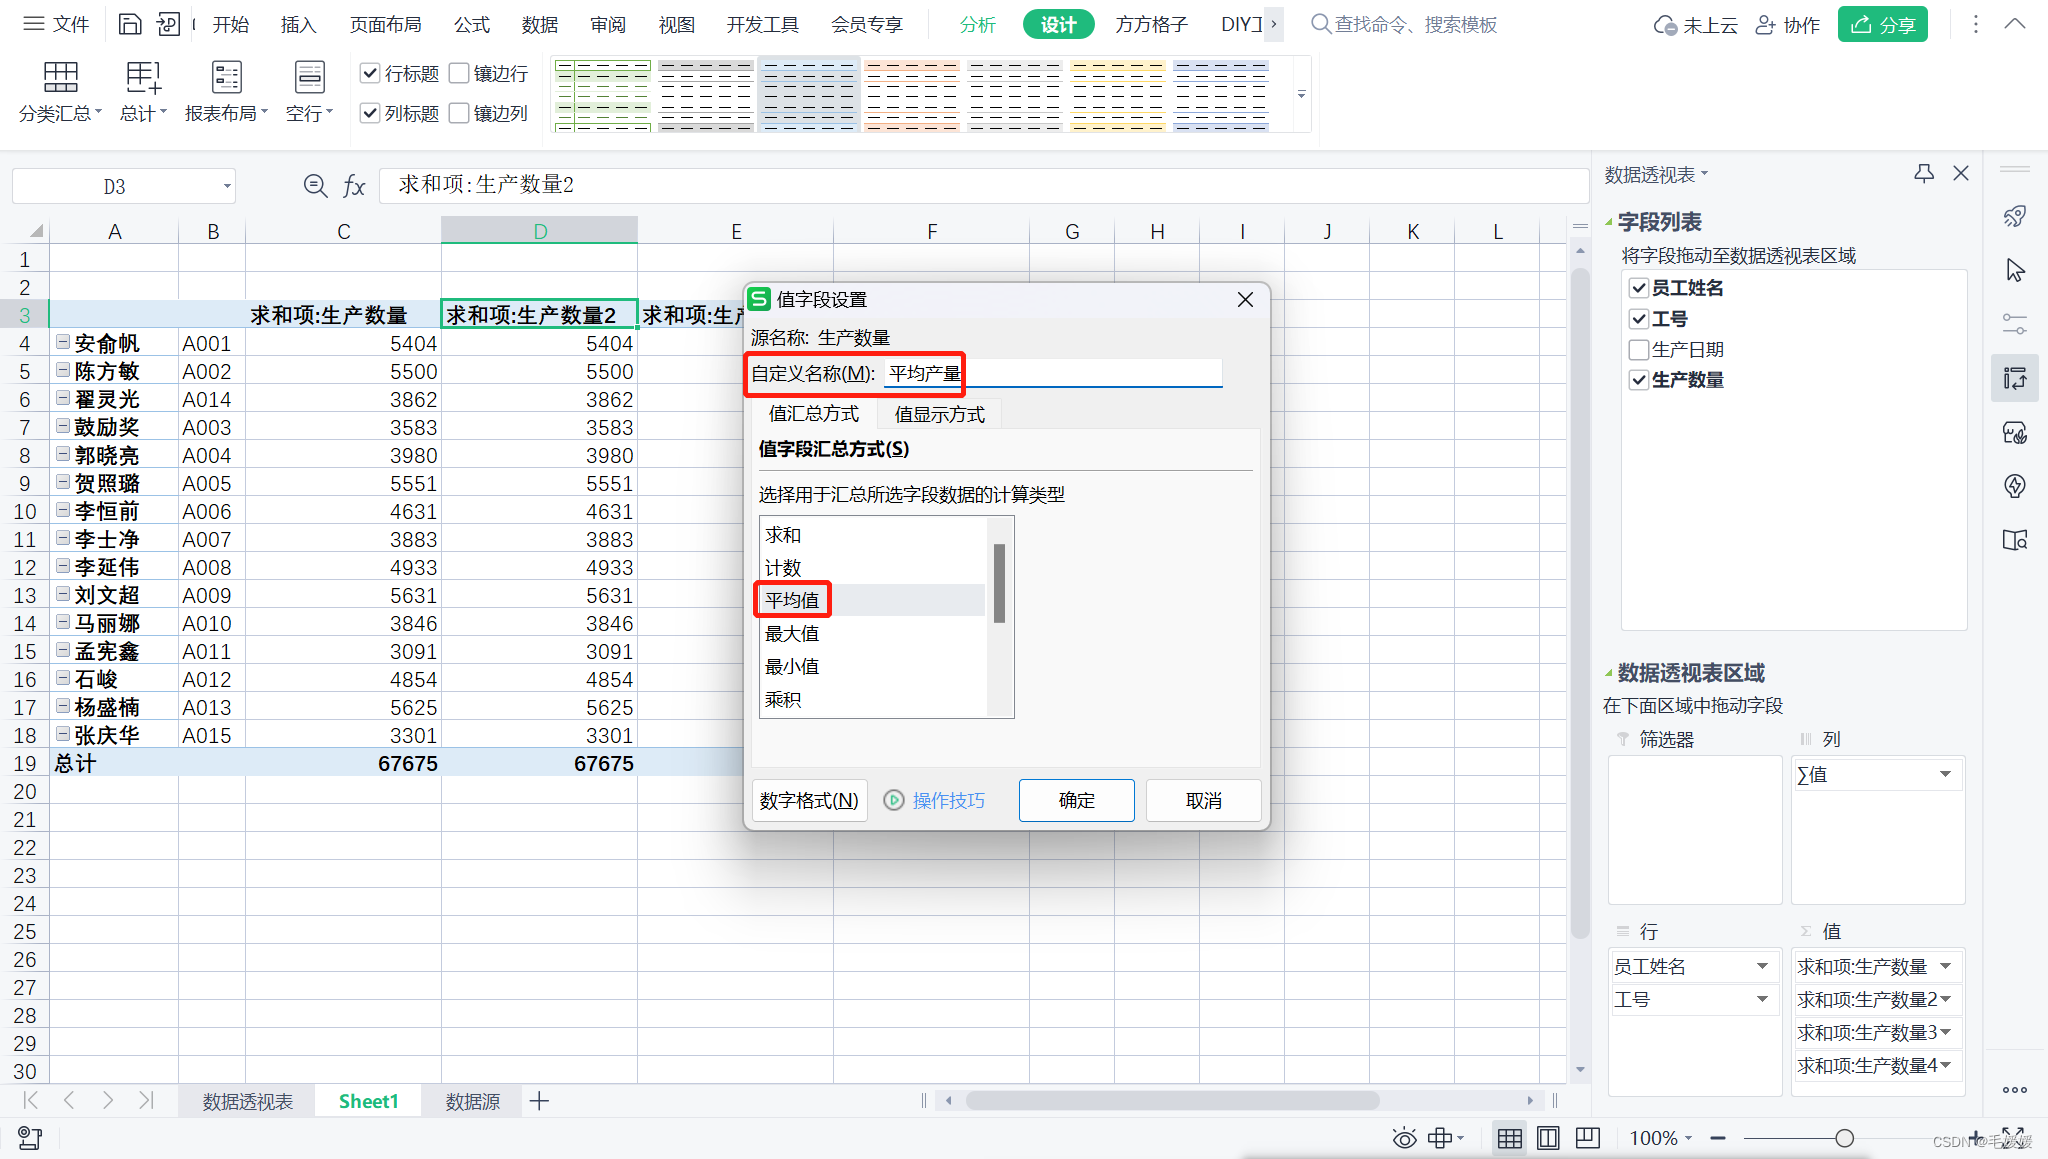Toggle the 列标题 checkbox

coord(370,113)
